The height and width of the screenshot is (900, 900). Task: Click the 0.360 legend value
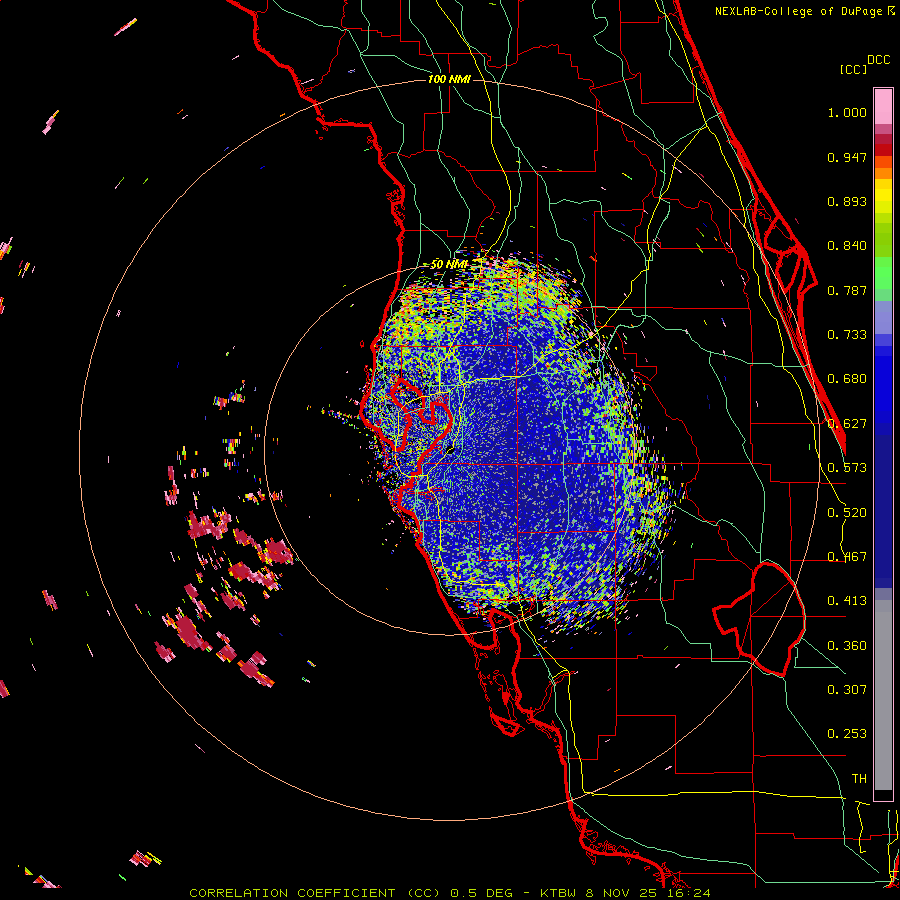847,646
